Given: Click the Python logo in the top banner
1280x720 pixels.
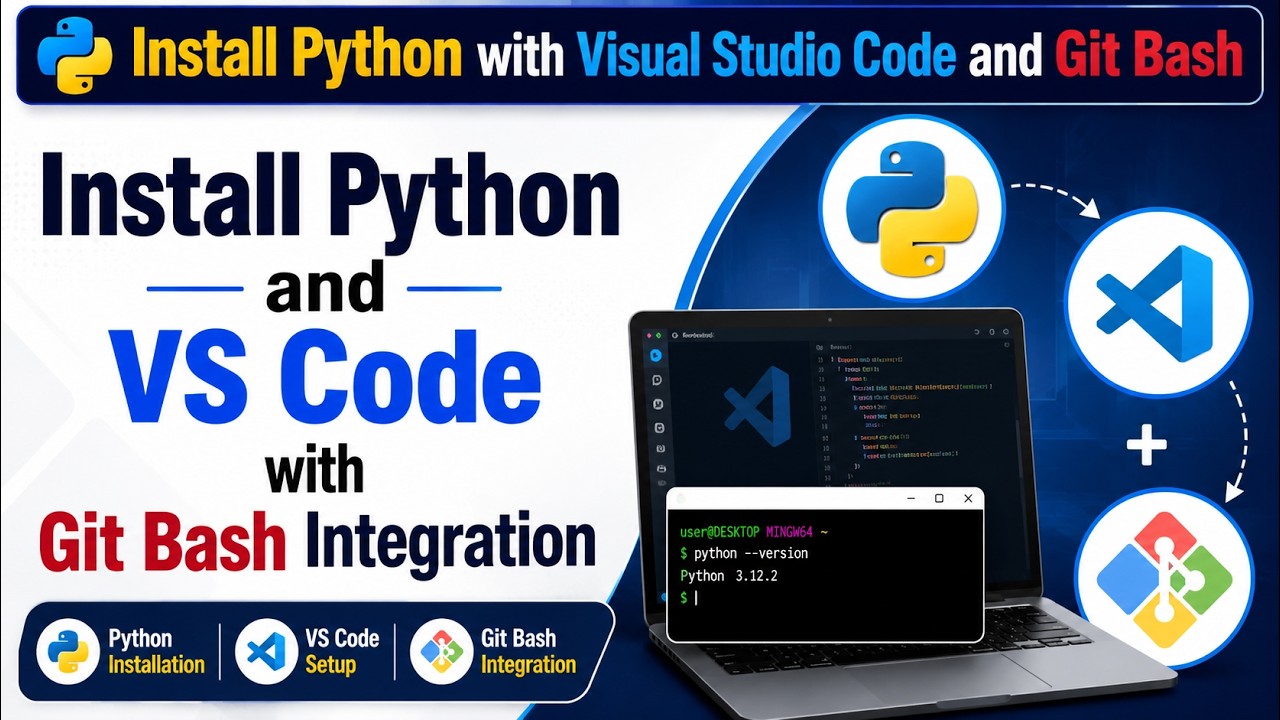Looking at the screenshot, I should (x=75, y=55).
